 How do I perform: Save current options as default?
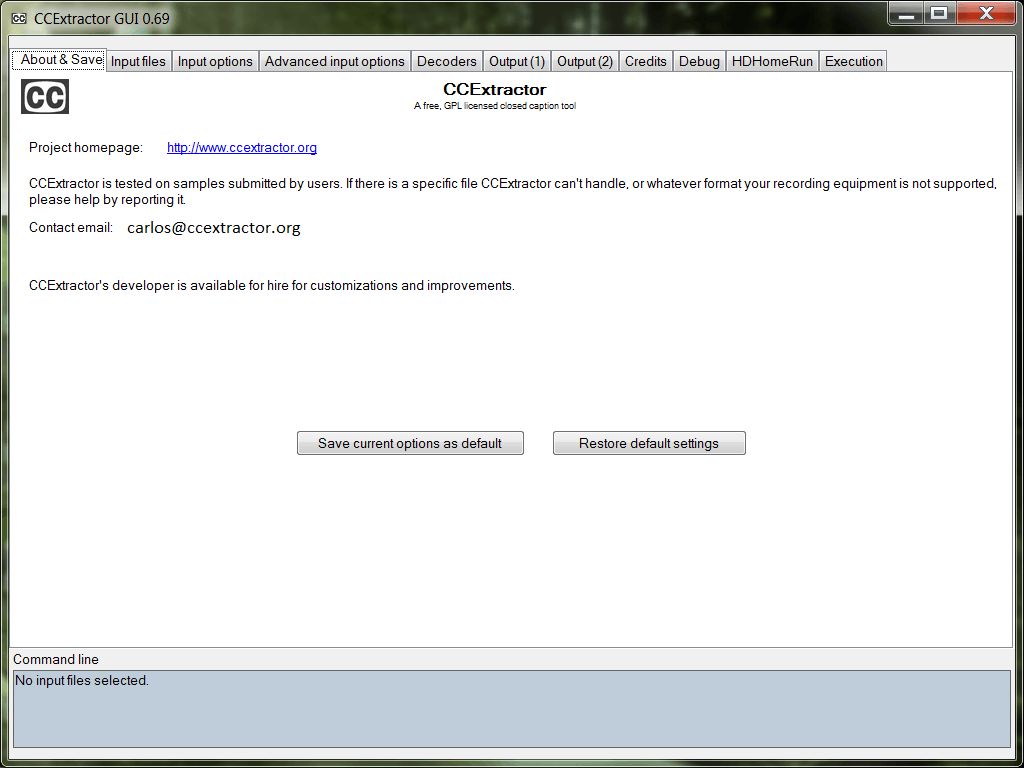(410, 443)
